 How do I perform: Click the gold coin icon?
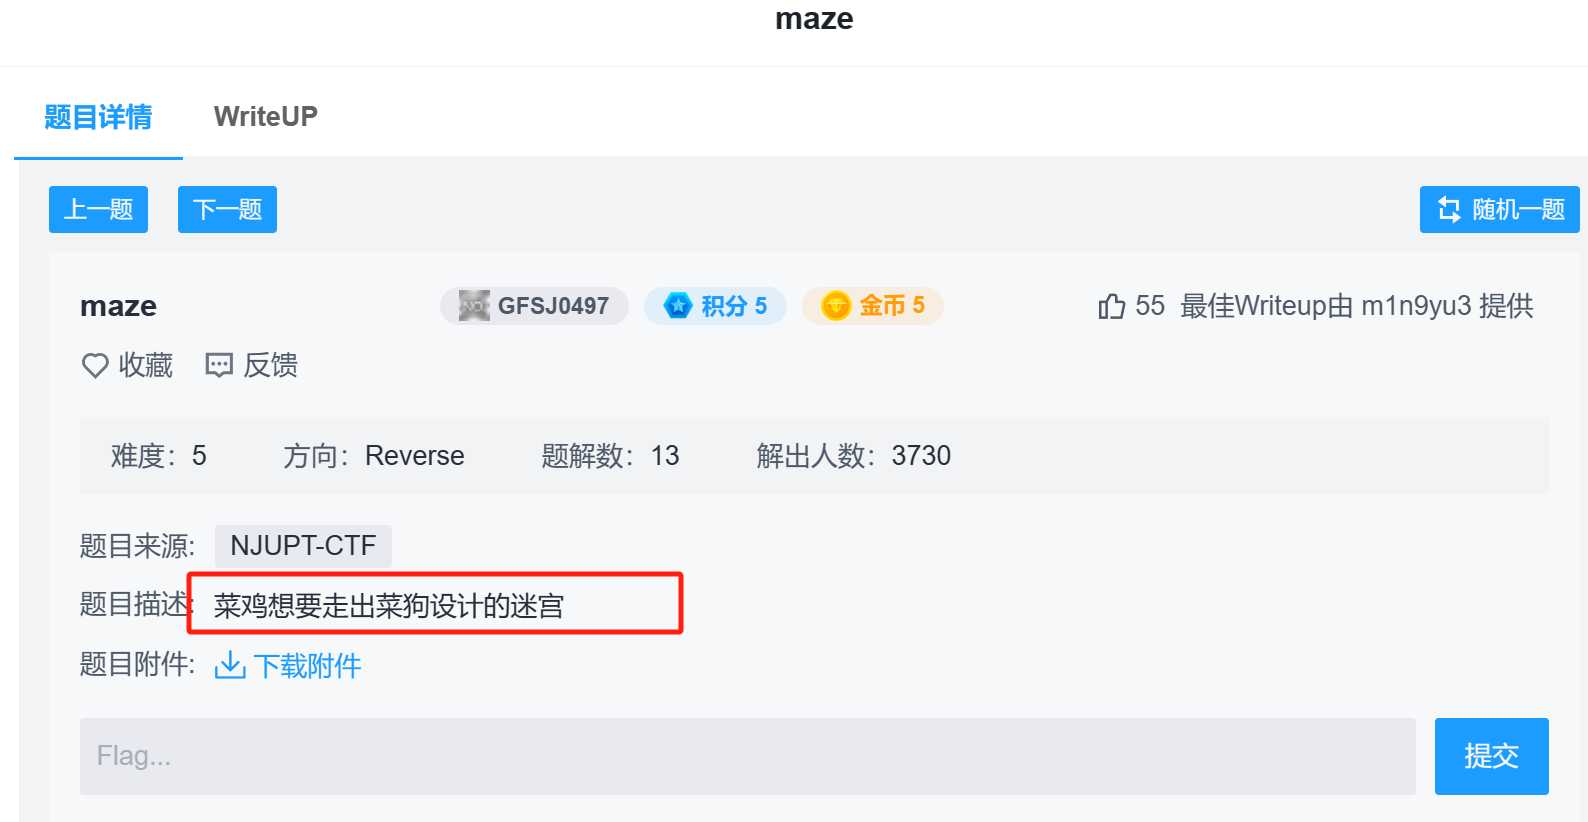(x=836, y=306)
